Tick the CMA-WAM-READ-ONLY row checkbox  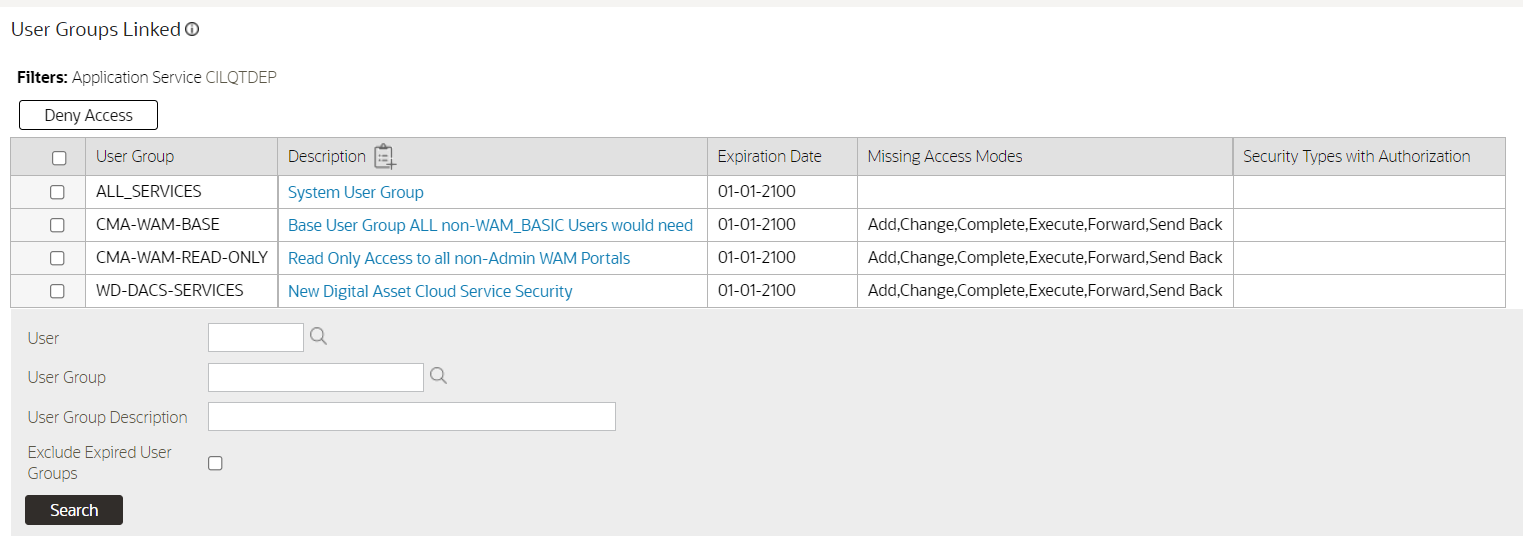[x=58, y=258]
